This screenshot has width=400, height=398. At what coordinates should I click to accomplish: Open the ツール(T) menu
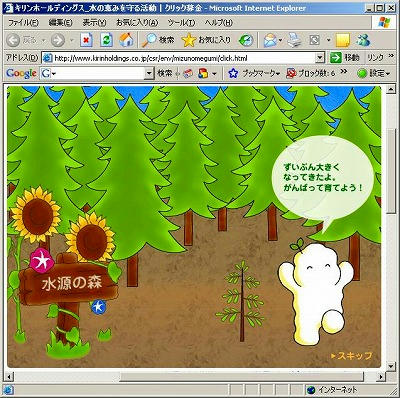point(181,23)
